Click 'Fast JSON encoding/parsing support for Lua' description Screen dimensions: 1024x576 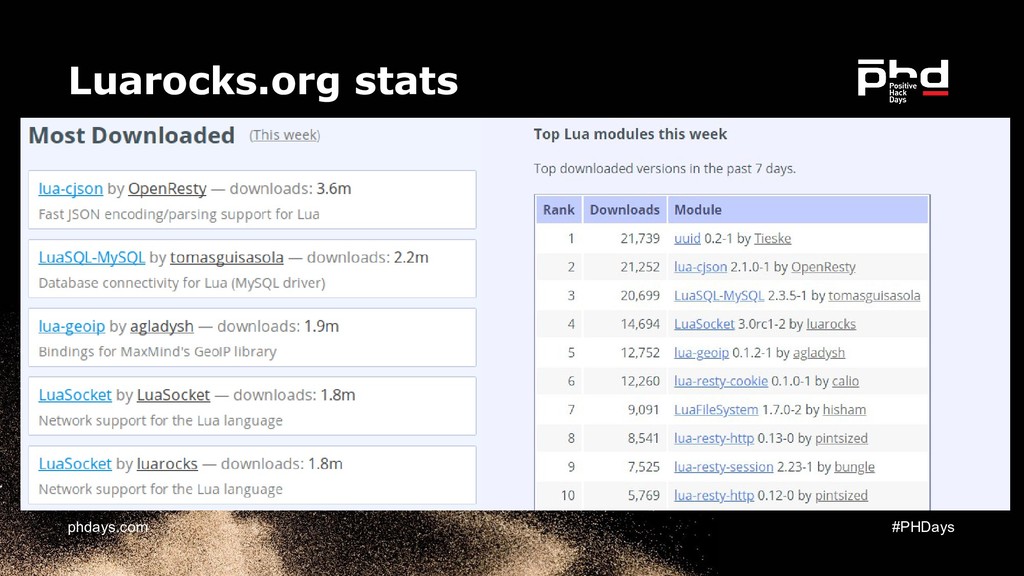pyautogui.click(x=179, y=214)
